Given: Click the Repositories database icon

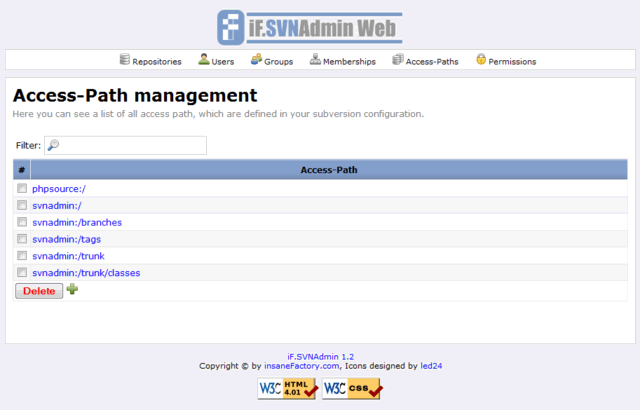Looking at the screenshot, I should pos(125,60).
